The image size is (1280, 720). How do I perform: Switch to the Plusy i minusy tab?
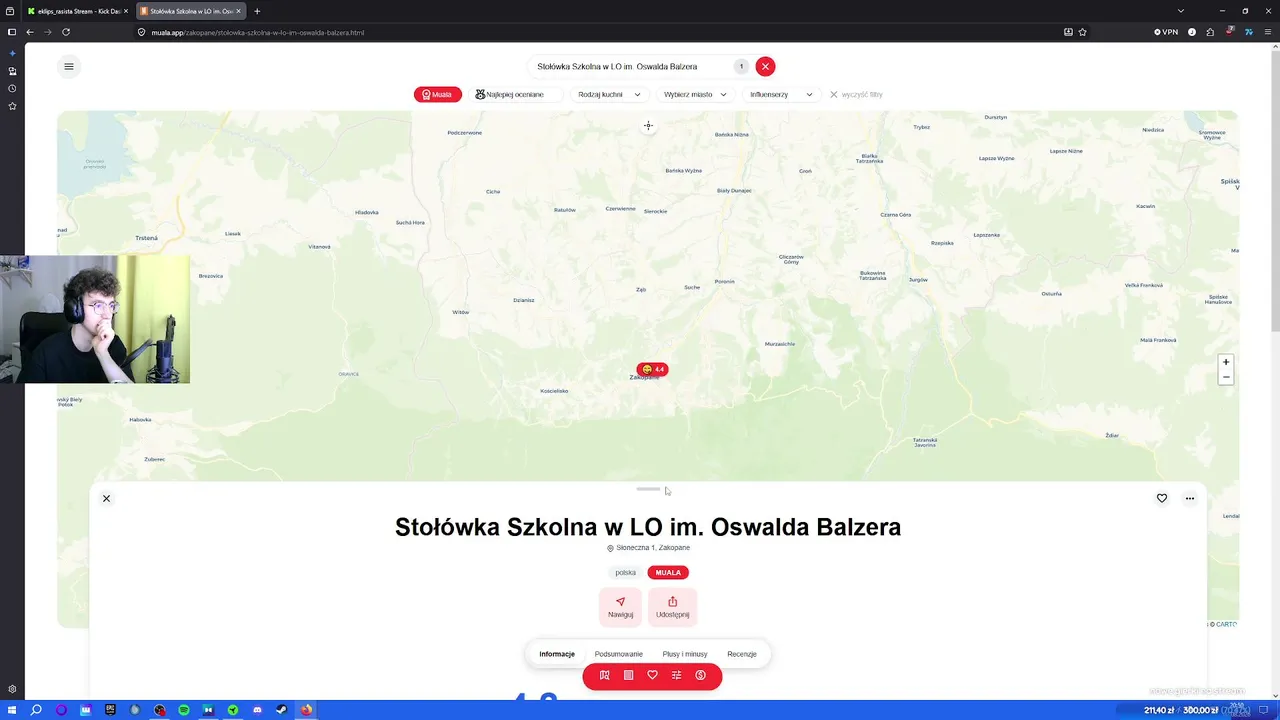[685, 654]
